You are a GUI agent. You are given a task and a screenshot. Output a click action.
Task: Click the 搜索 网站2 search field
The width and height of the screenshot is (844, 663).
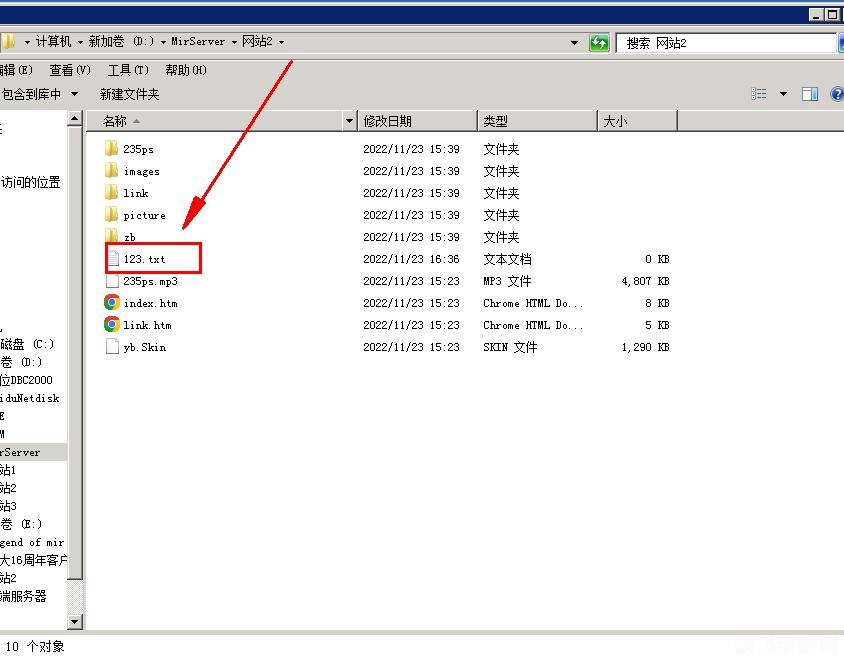click(x=726, y=43)
